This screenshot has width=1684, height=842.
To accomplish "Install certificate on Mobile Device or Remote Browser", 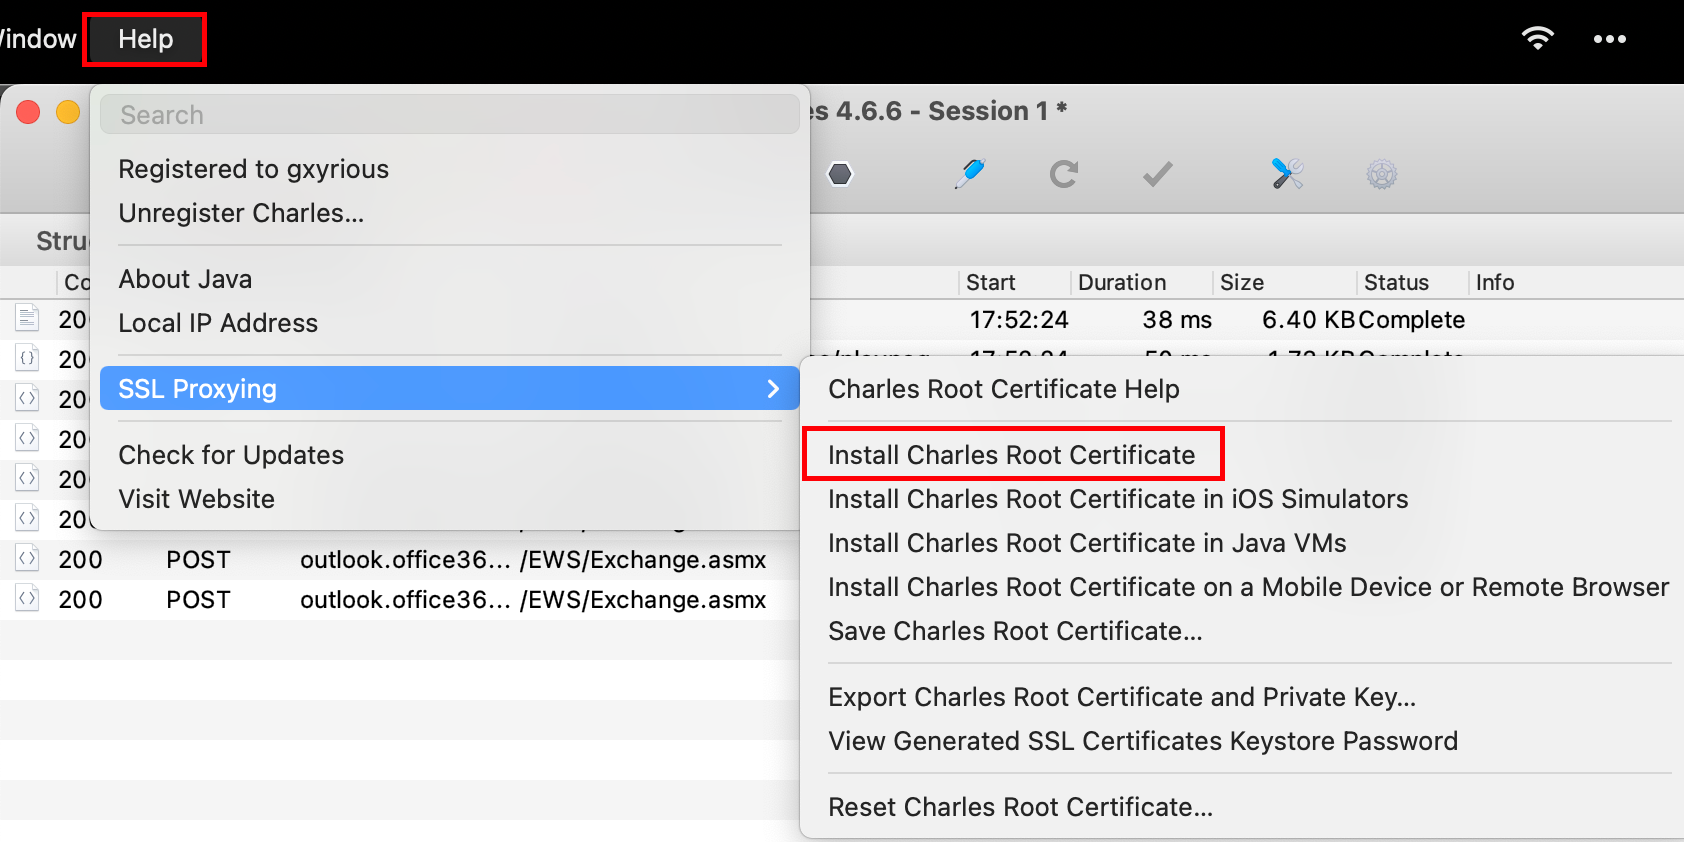I will click(x=1248, y=587).
